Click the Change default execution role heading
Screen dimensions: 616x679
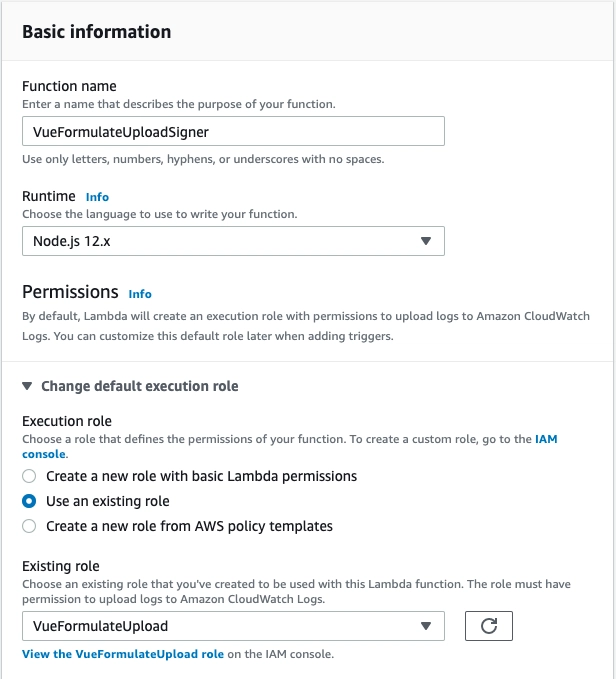pyautogui.click(x=139, y=386)
